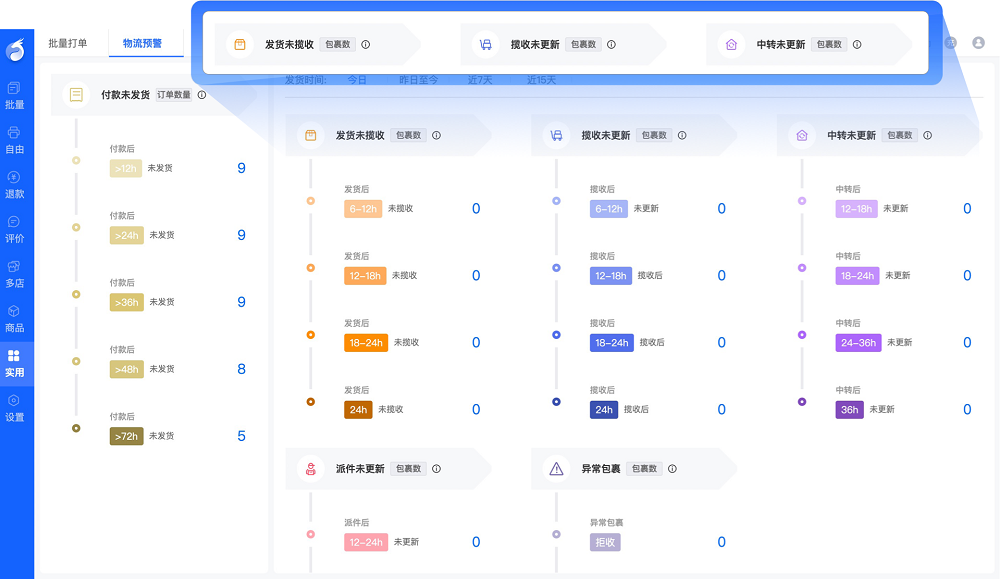Image resolution: width=1000 pixels, height=579 pixels.
Task: Open the user avatar in the top-right corner
Action: click(x=978, y=43)
